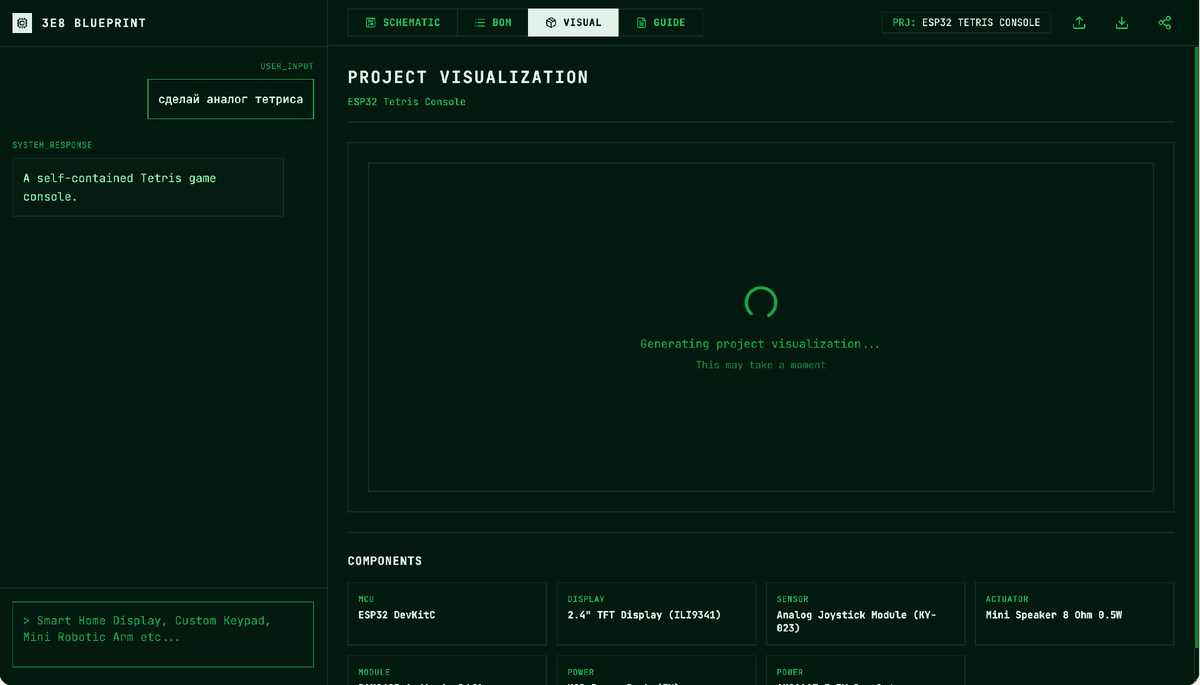Click the 3E8 BLUEPRINT title text
Viewport: 1200px width, 685px height.
(x=94, y=23)
